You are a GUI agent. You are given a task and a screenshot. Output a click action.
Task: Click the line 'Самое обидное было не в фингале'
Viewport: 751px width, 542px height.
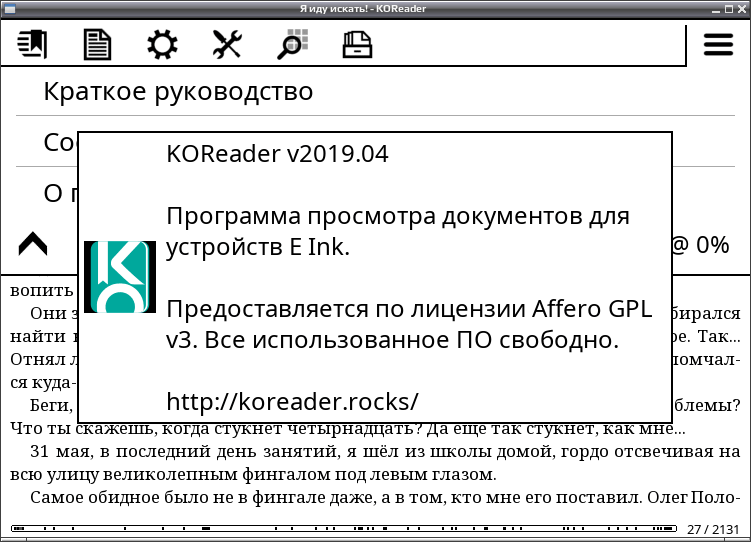385,497
